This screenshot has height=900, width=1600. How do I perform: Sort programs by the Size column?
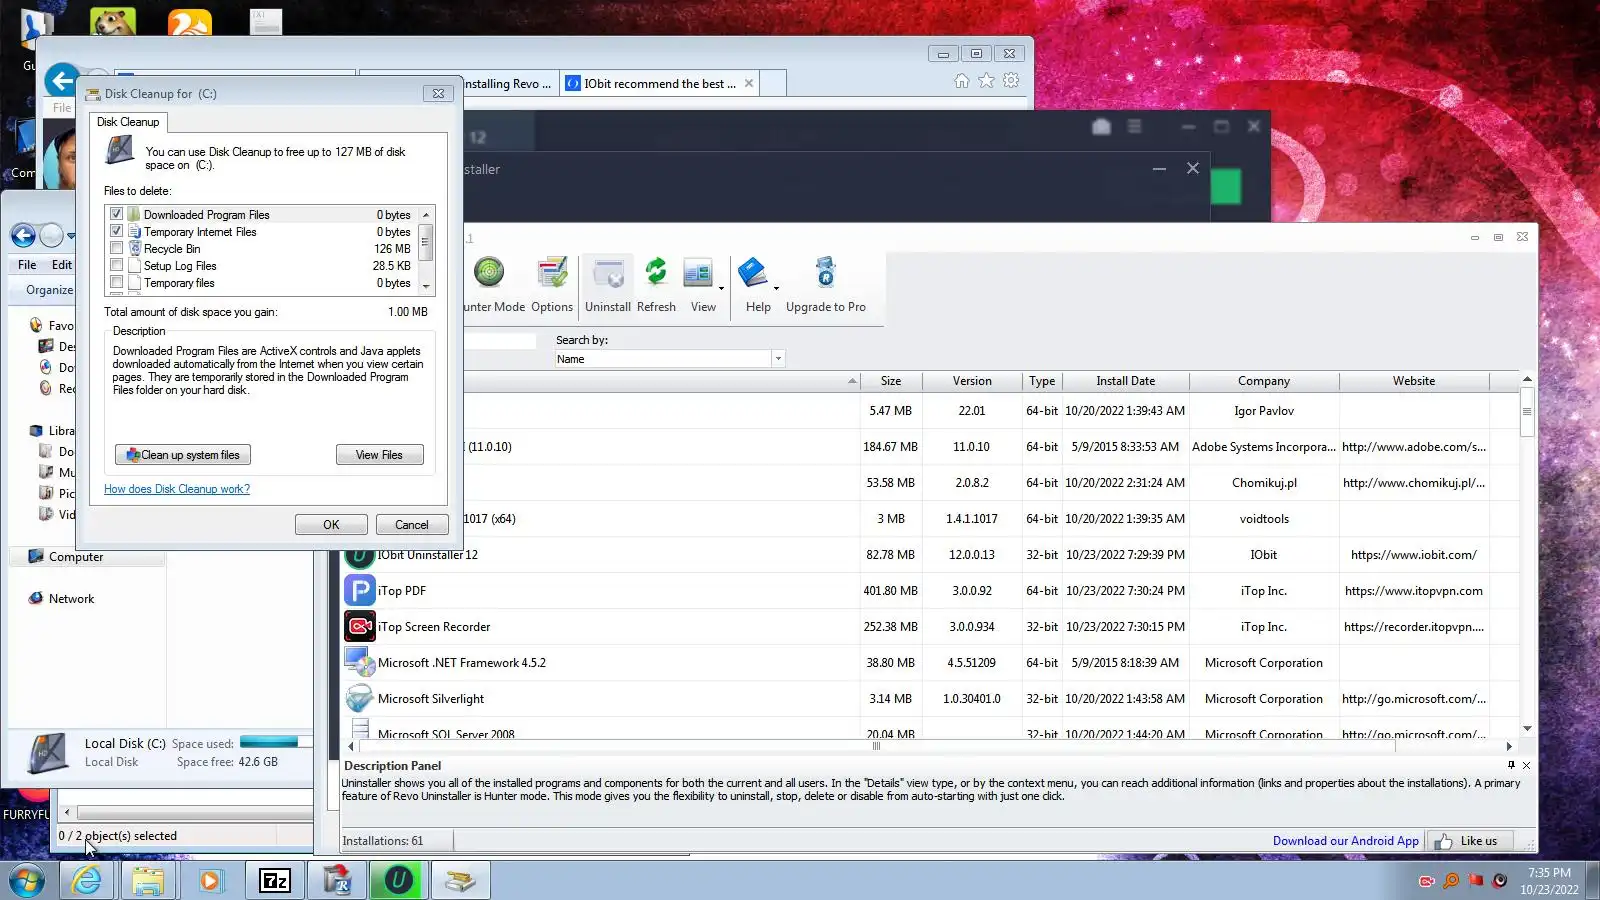[891, 381]
